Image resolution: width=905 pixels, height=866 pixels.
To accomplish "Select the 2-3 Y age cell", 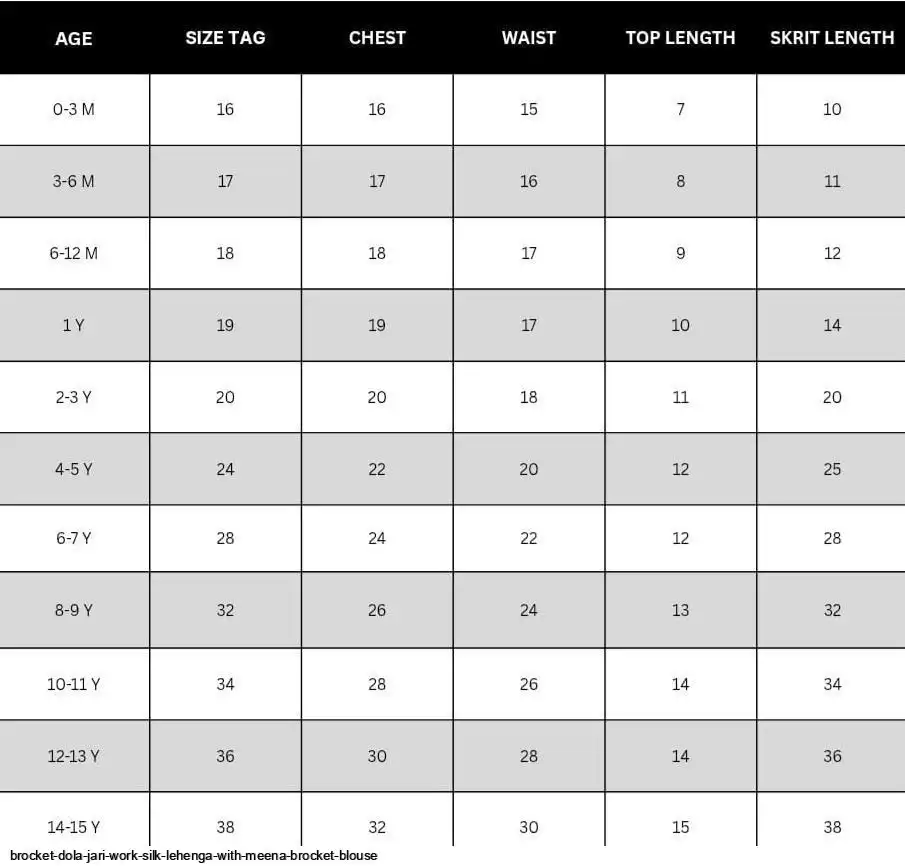I will [x=74, y=397].
